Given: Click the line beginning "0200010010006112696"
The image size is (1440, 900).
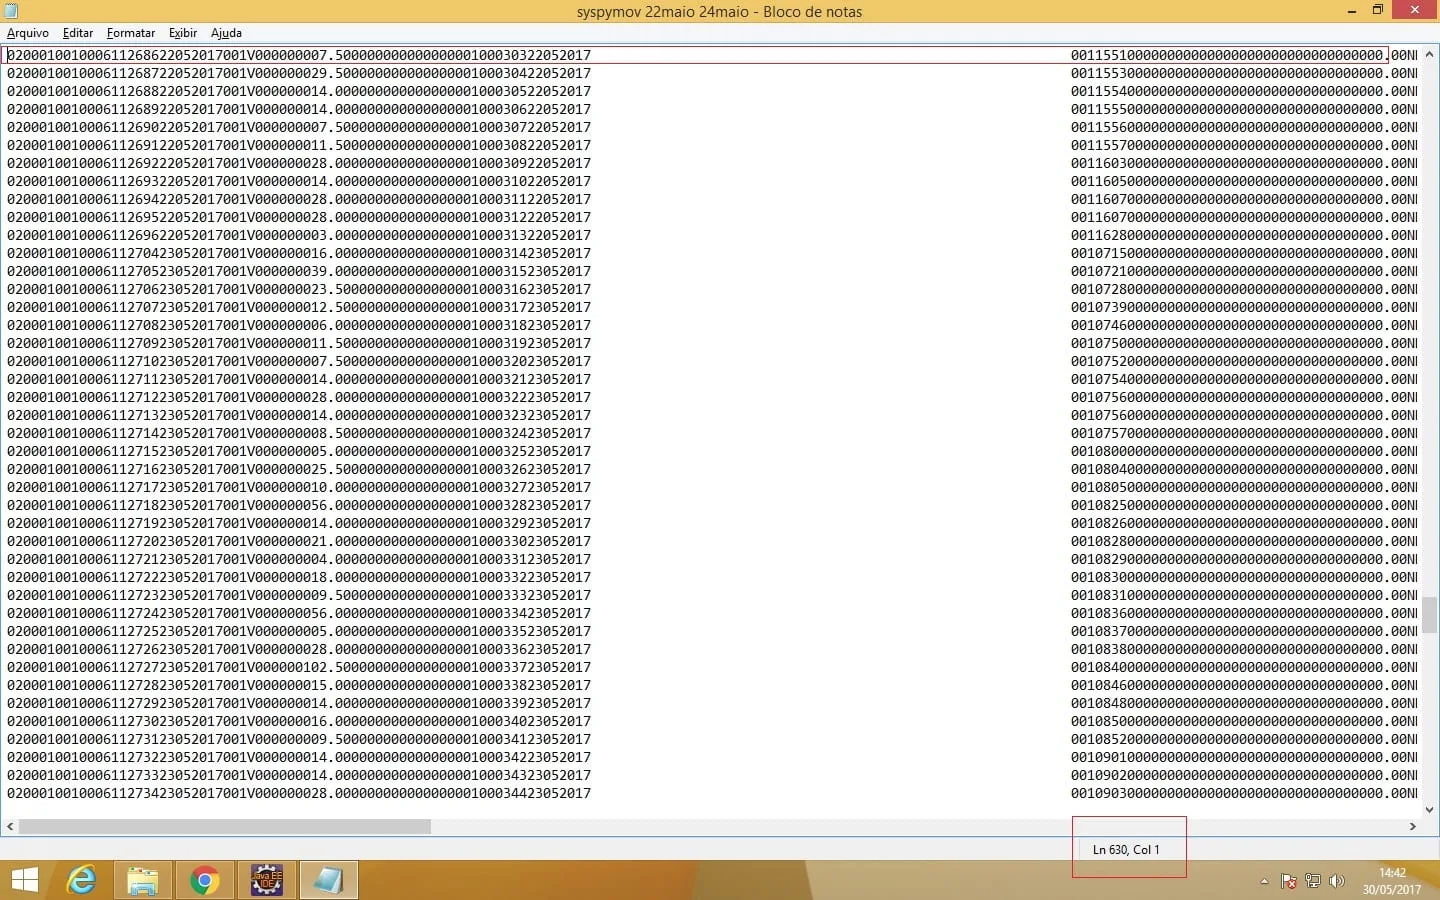Looking at the screenshot, I should (712, 235).
